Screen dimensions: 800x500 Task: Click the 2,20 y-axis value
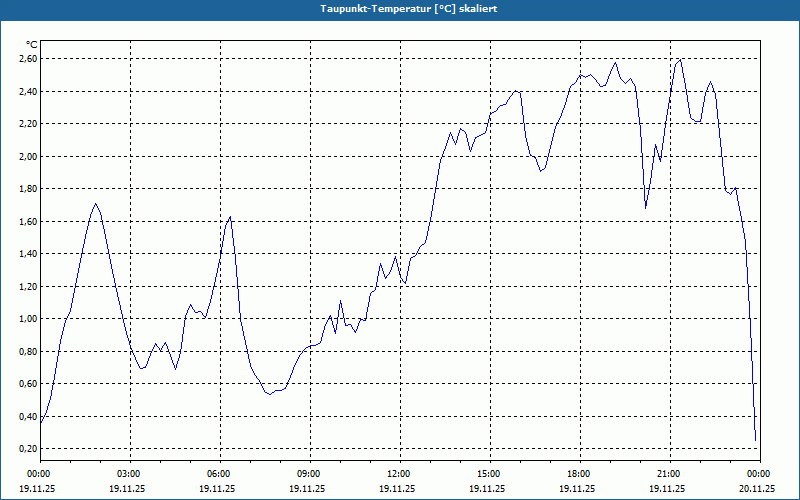point(30,124)
